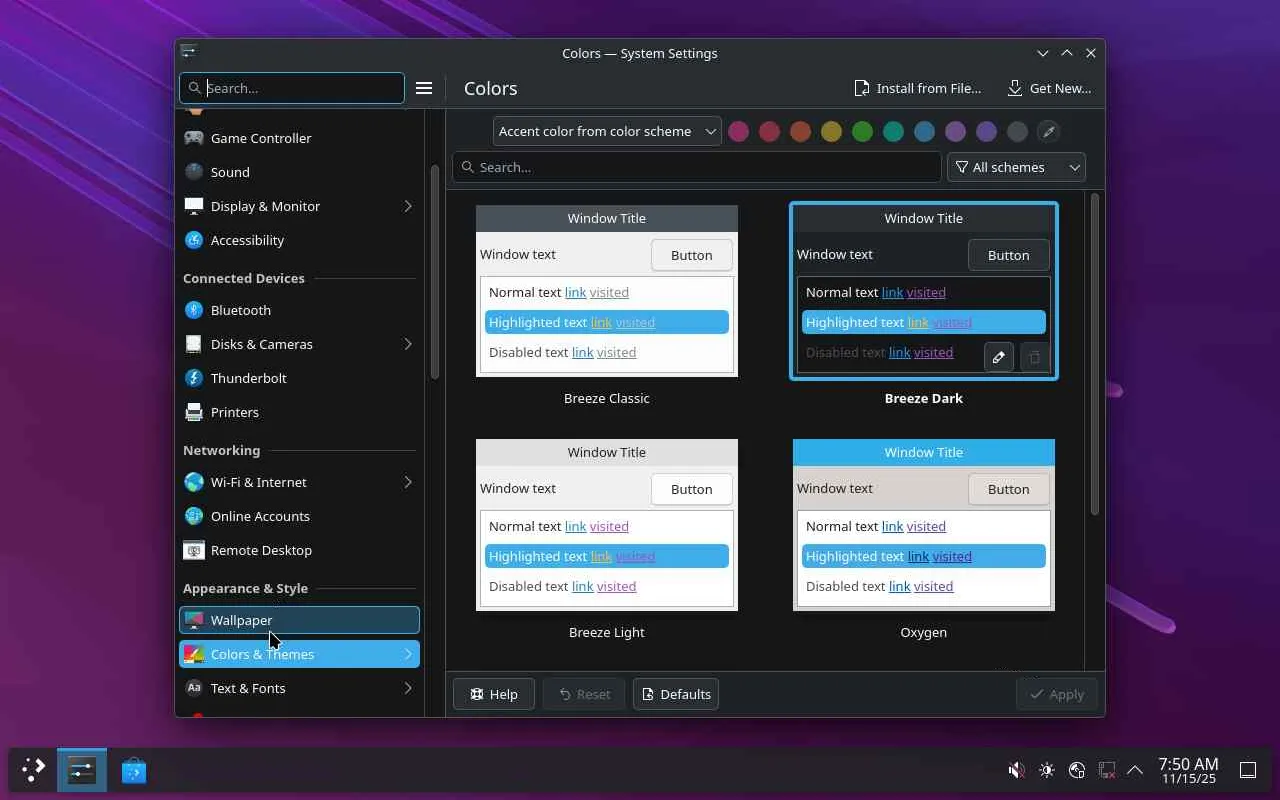Show hidden tray icons with the up arrow
Viewport: 1280px width, 800px height.
point(1135,770)
